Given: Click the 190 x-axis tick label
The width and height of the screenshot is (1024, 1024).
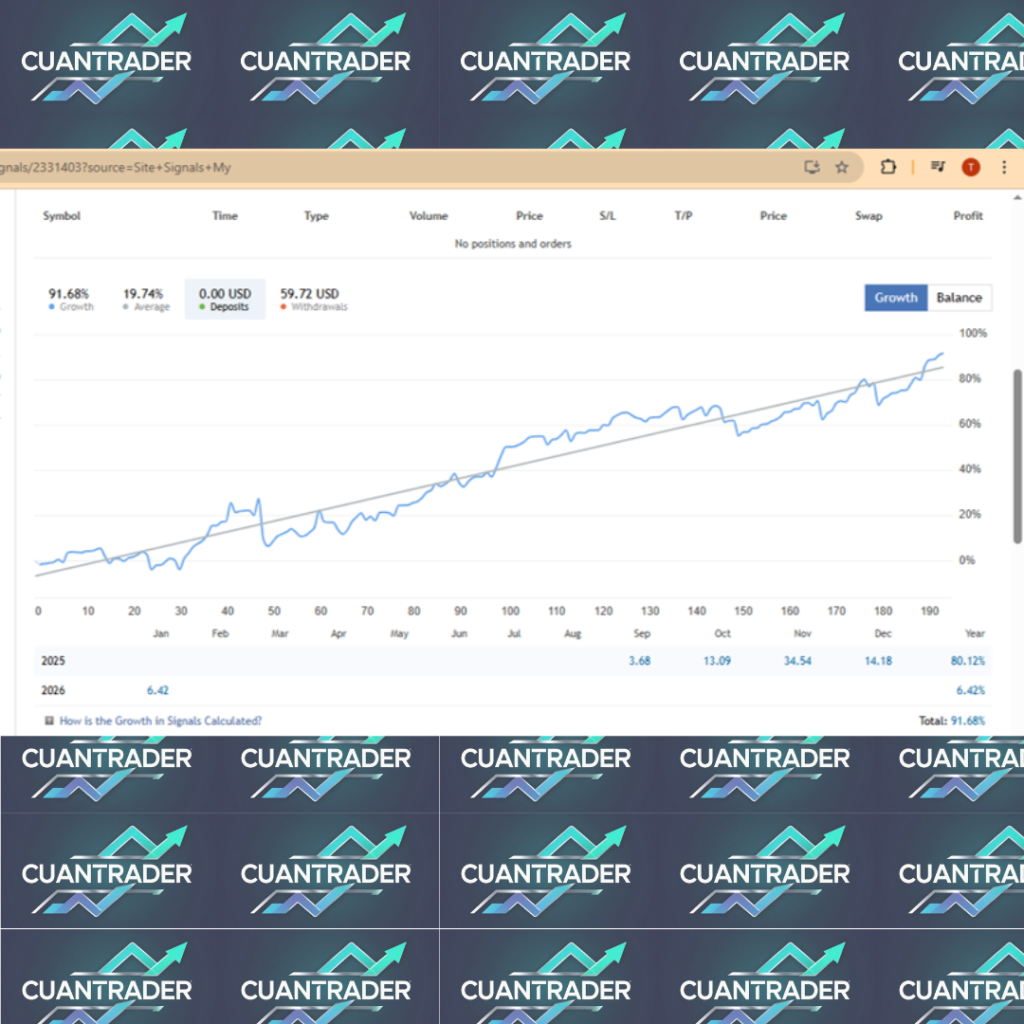Looking at the screenshot, I should click(x=929, y=611).
